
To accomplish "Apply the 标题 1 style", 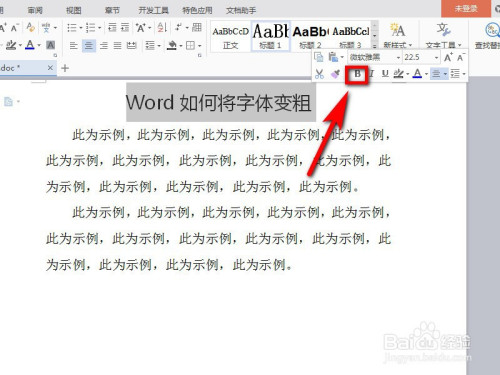I will click(271, 37).
